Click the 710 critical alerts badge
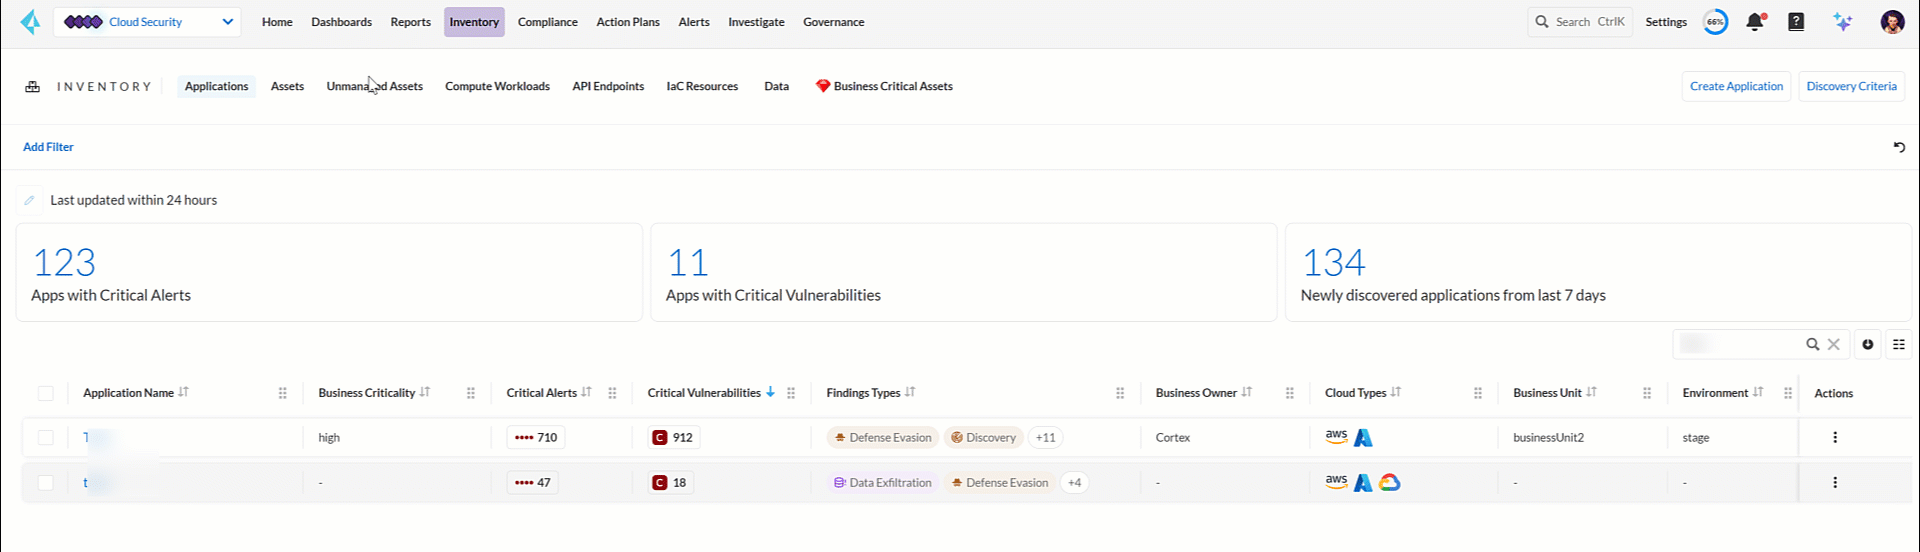Viewport: 1920px width, 552px height. 536,437
